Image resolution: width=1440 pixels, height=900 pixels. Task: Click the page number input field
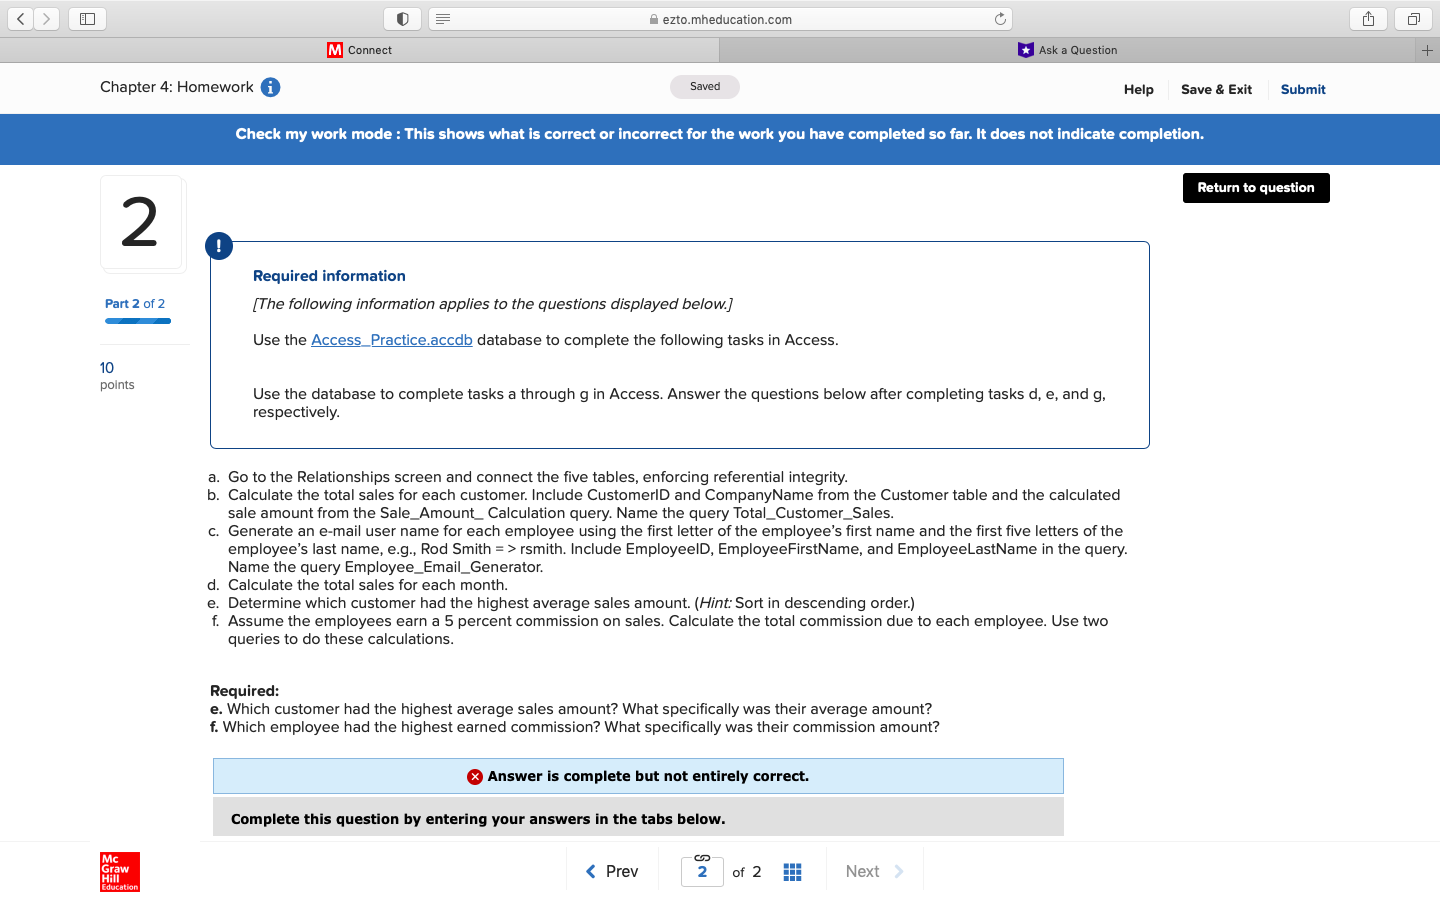(702, 871)
